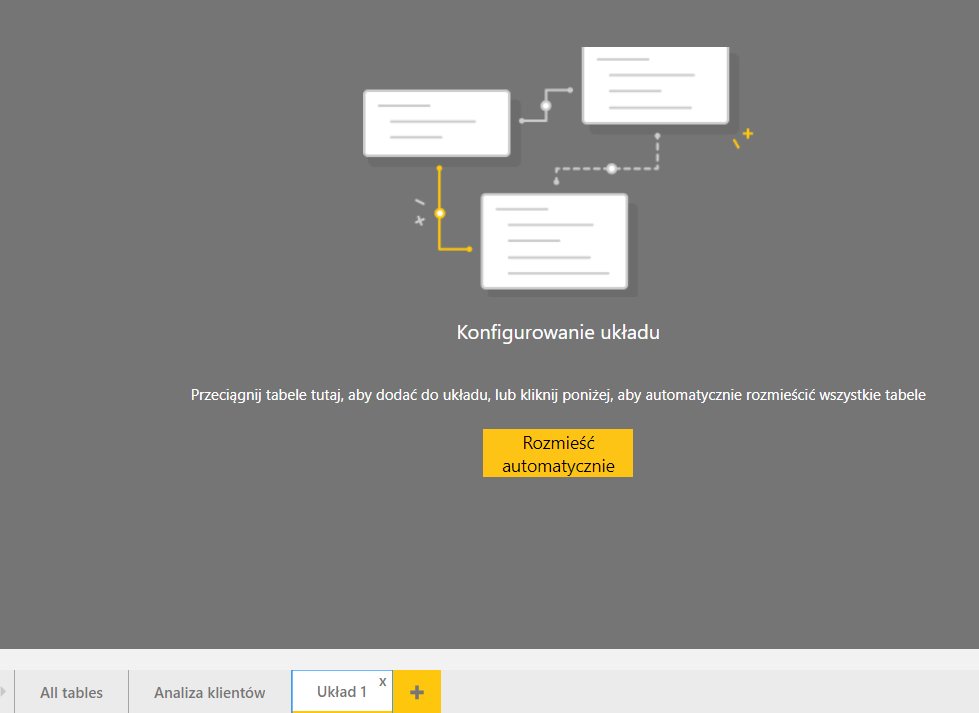Add a new layout with plus button

[x=417, y=692]
